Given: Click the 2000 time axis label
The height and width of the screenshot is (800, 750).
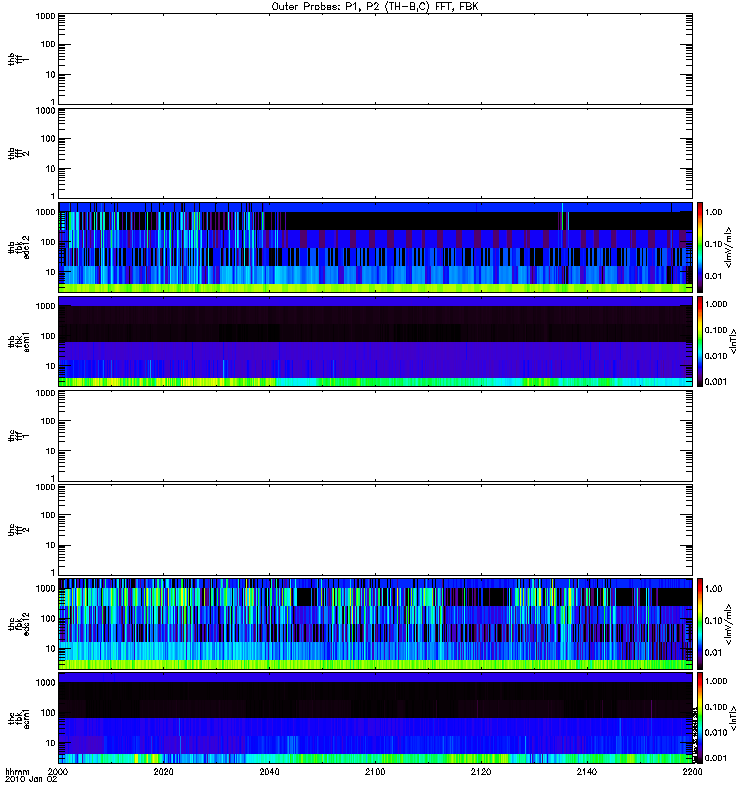Looking at the screenshot, I should coord(58,771).
